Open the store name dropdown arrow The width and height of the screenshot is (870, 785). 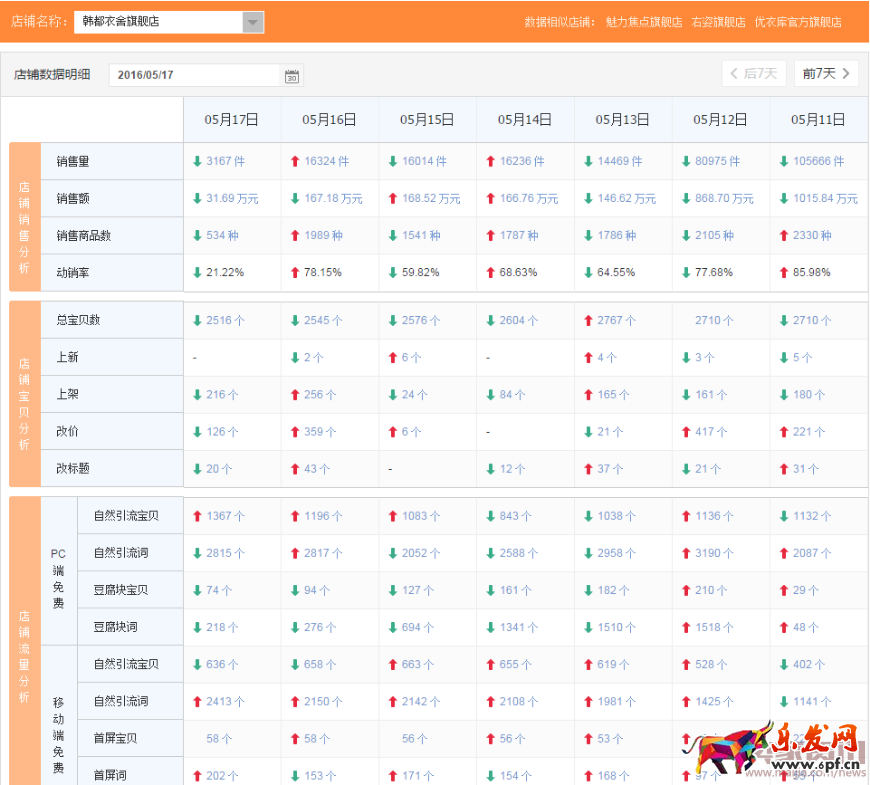point(253,22)
